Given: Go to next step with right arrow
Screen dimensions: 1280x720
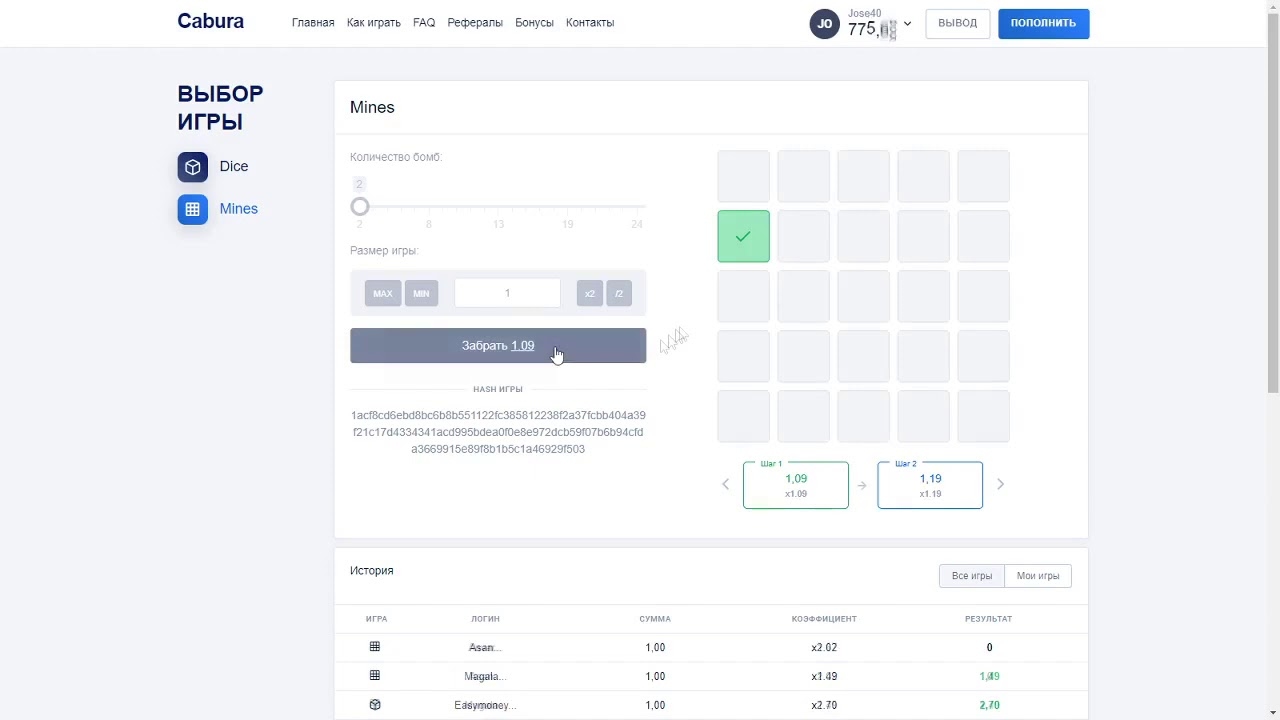Looking at the screenshot, I should pos(1000,485).
